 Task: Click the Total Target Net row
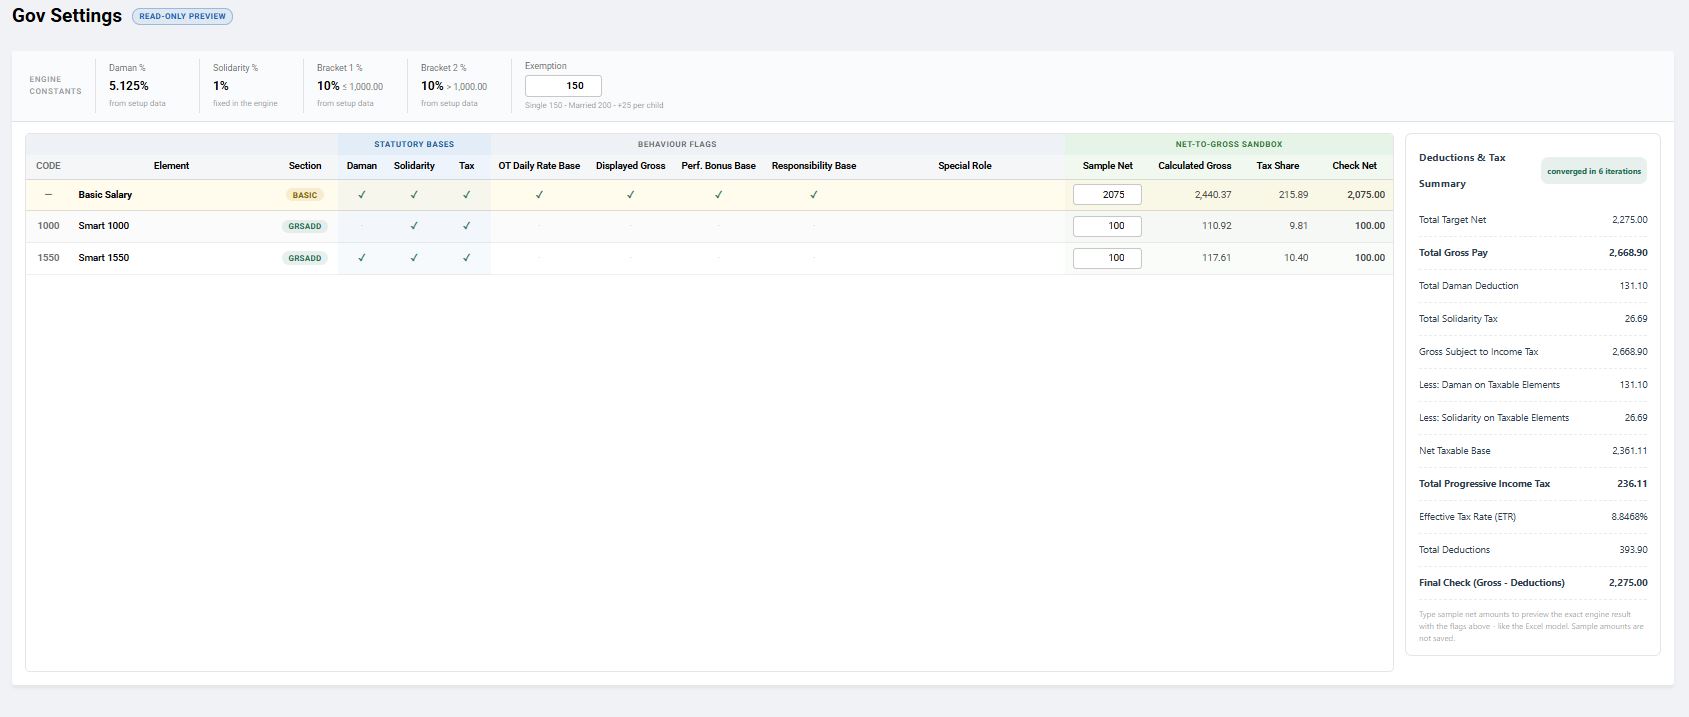click(x=1533, y=220)
